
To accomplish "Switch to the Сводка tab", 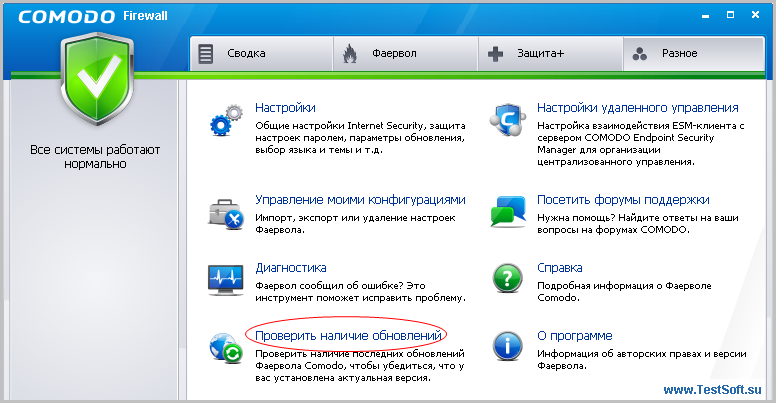I will click(261, 53).
